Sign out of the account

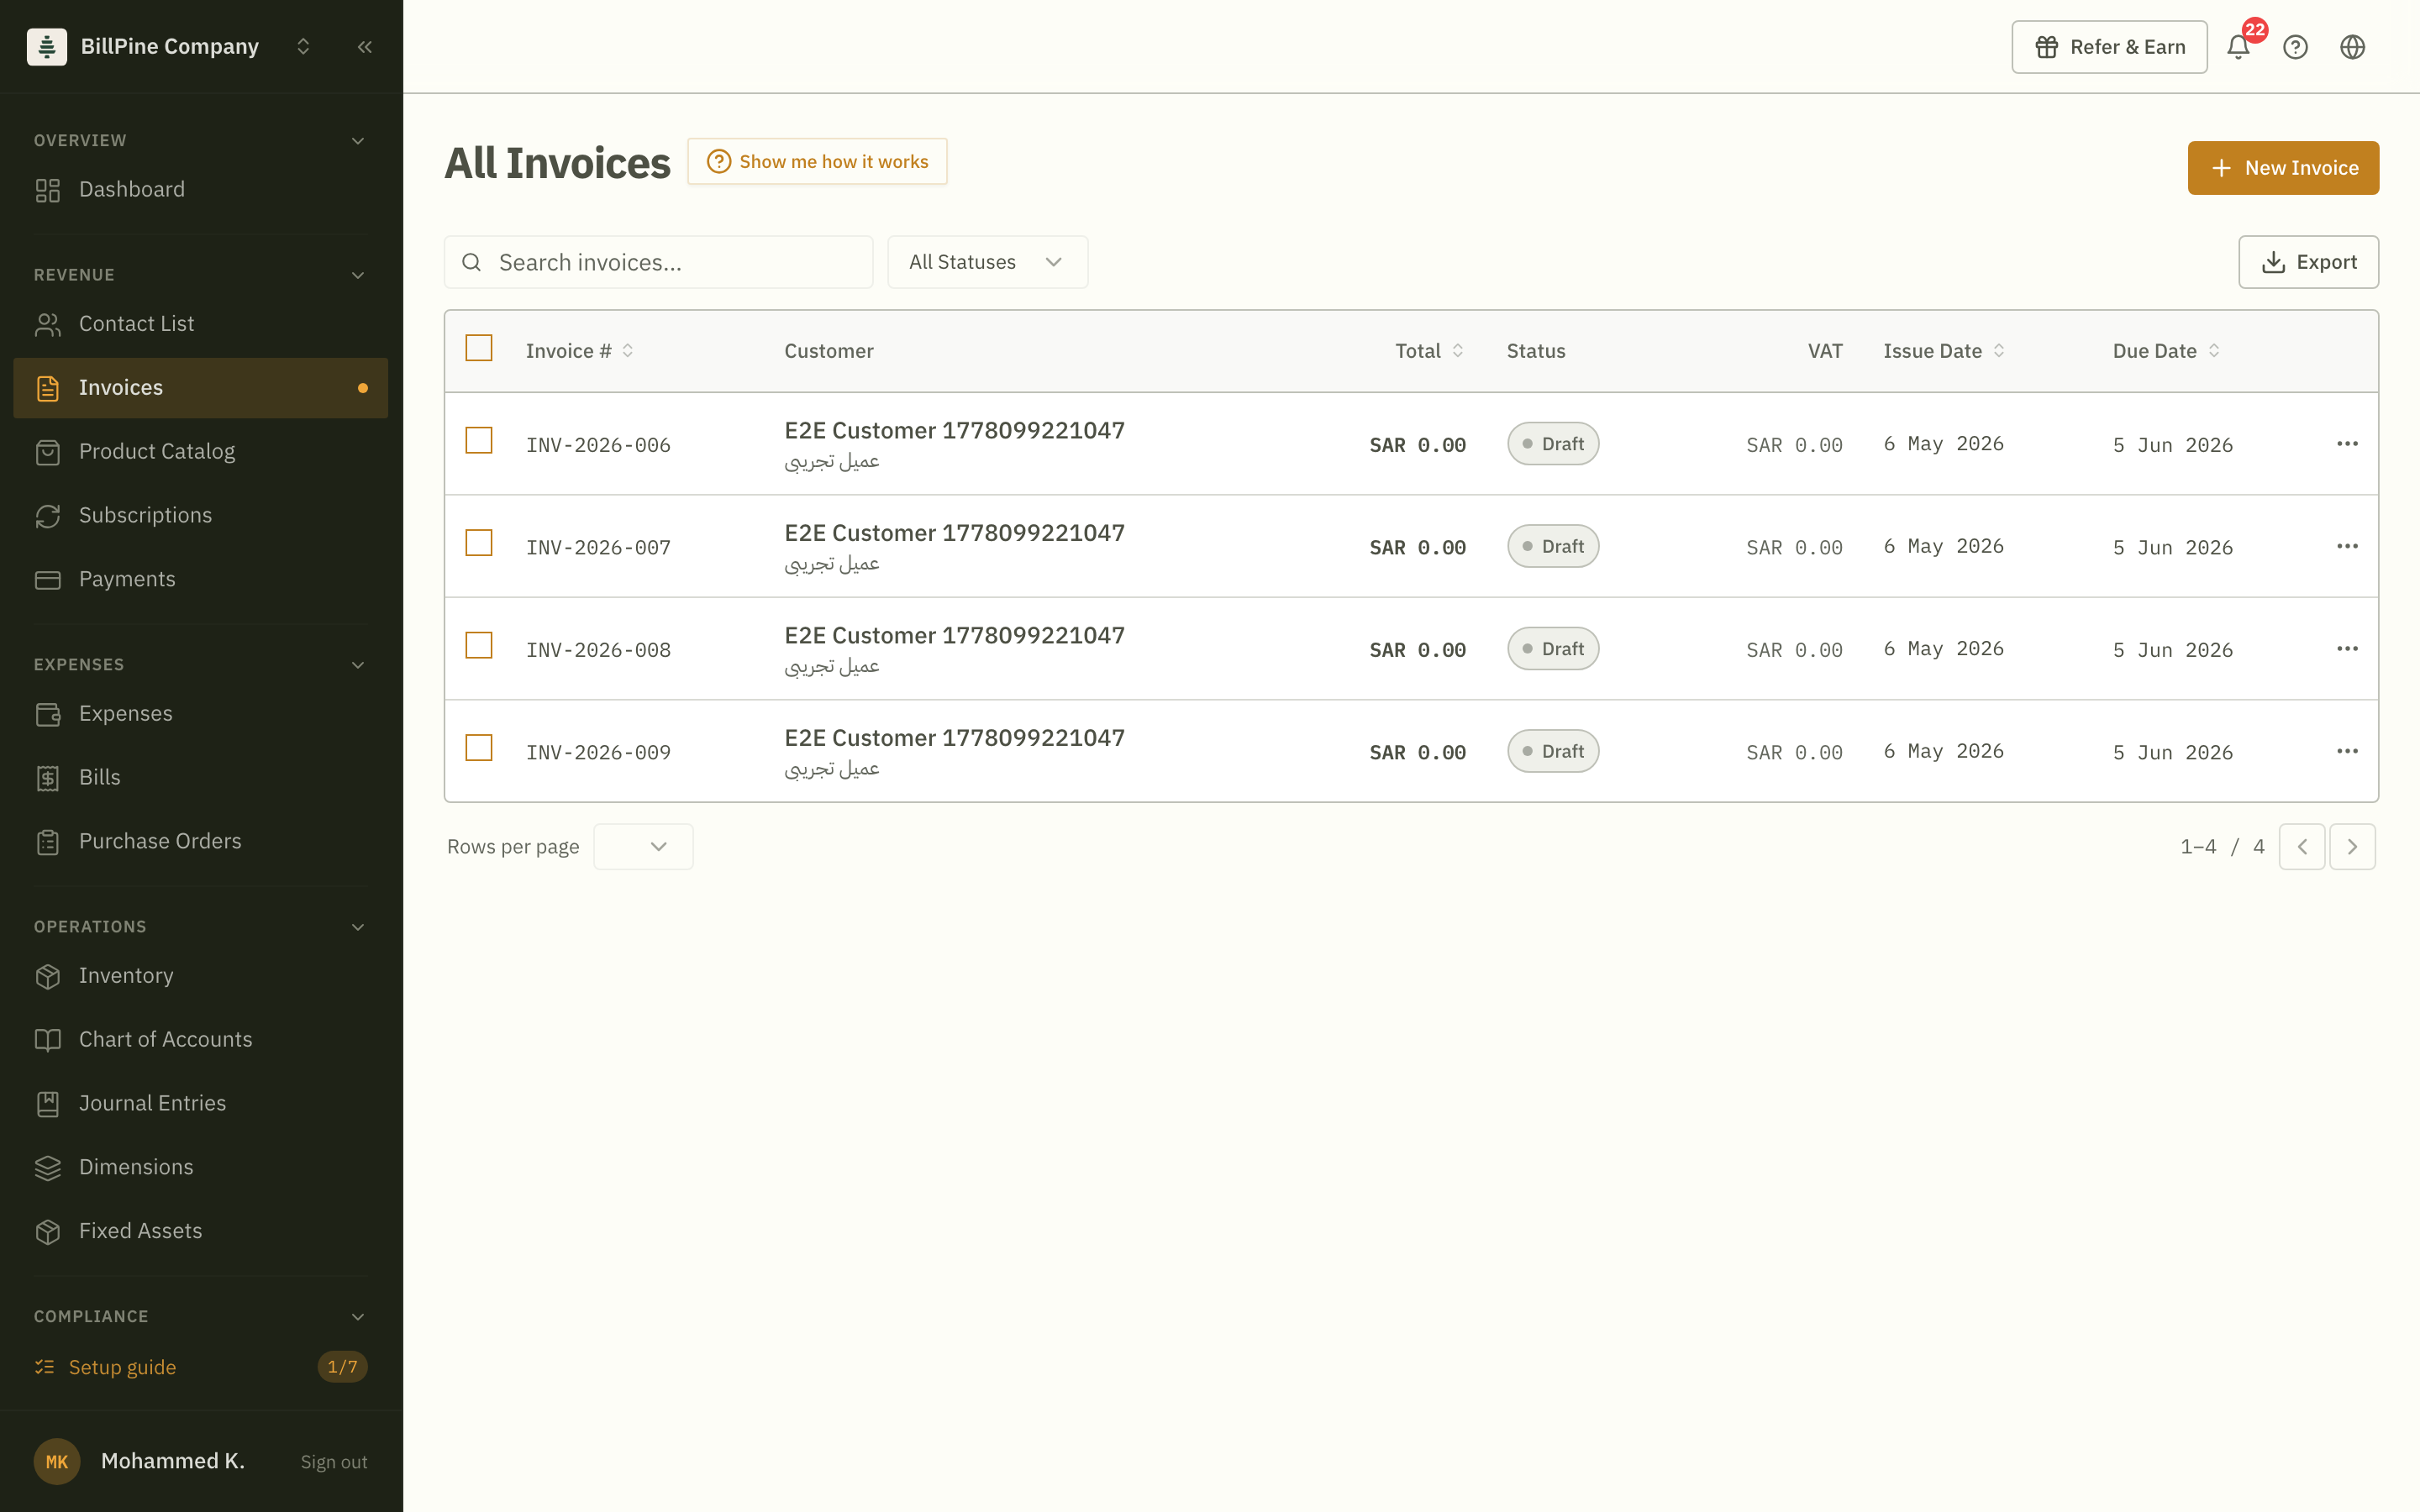click(334, 1462)
